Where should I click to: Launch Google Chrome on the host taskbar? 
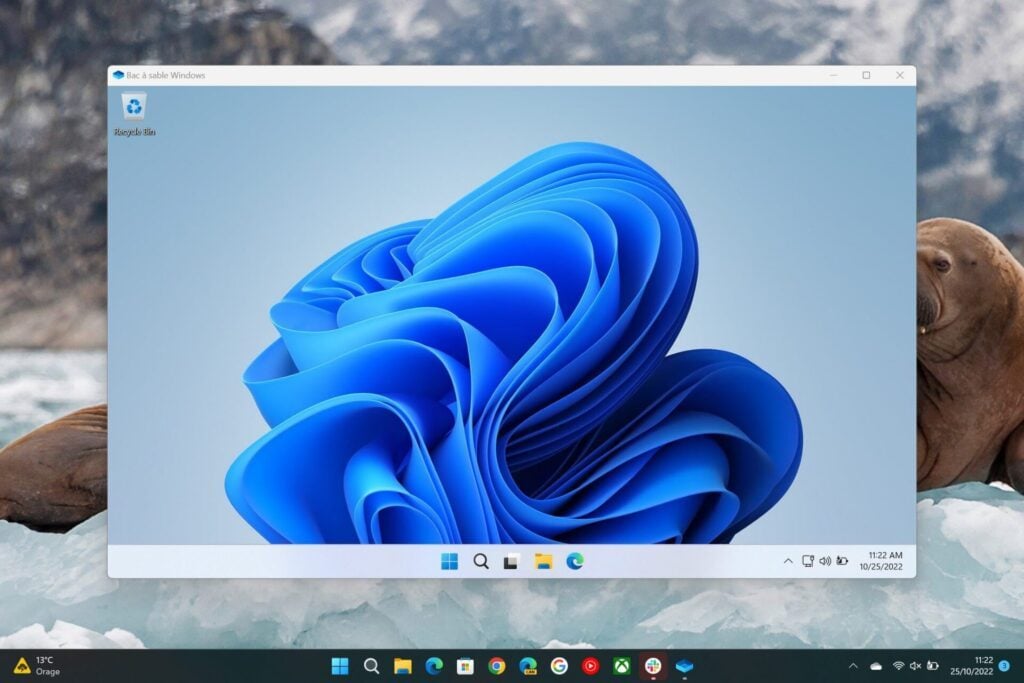pyautogui.click(x=496, y=666)
